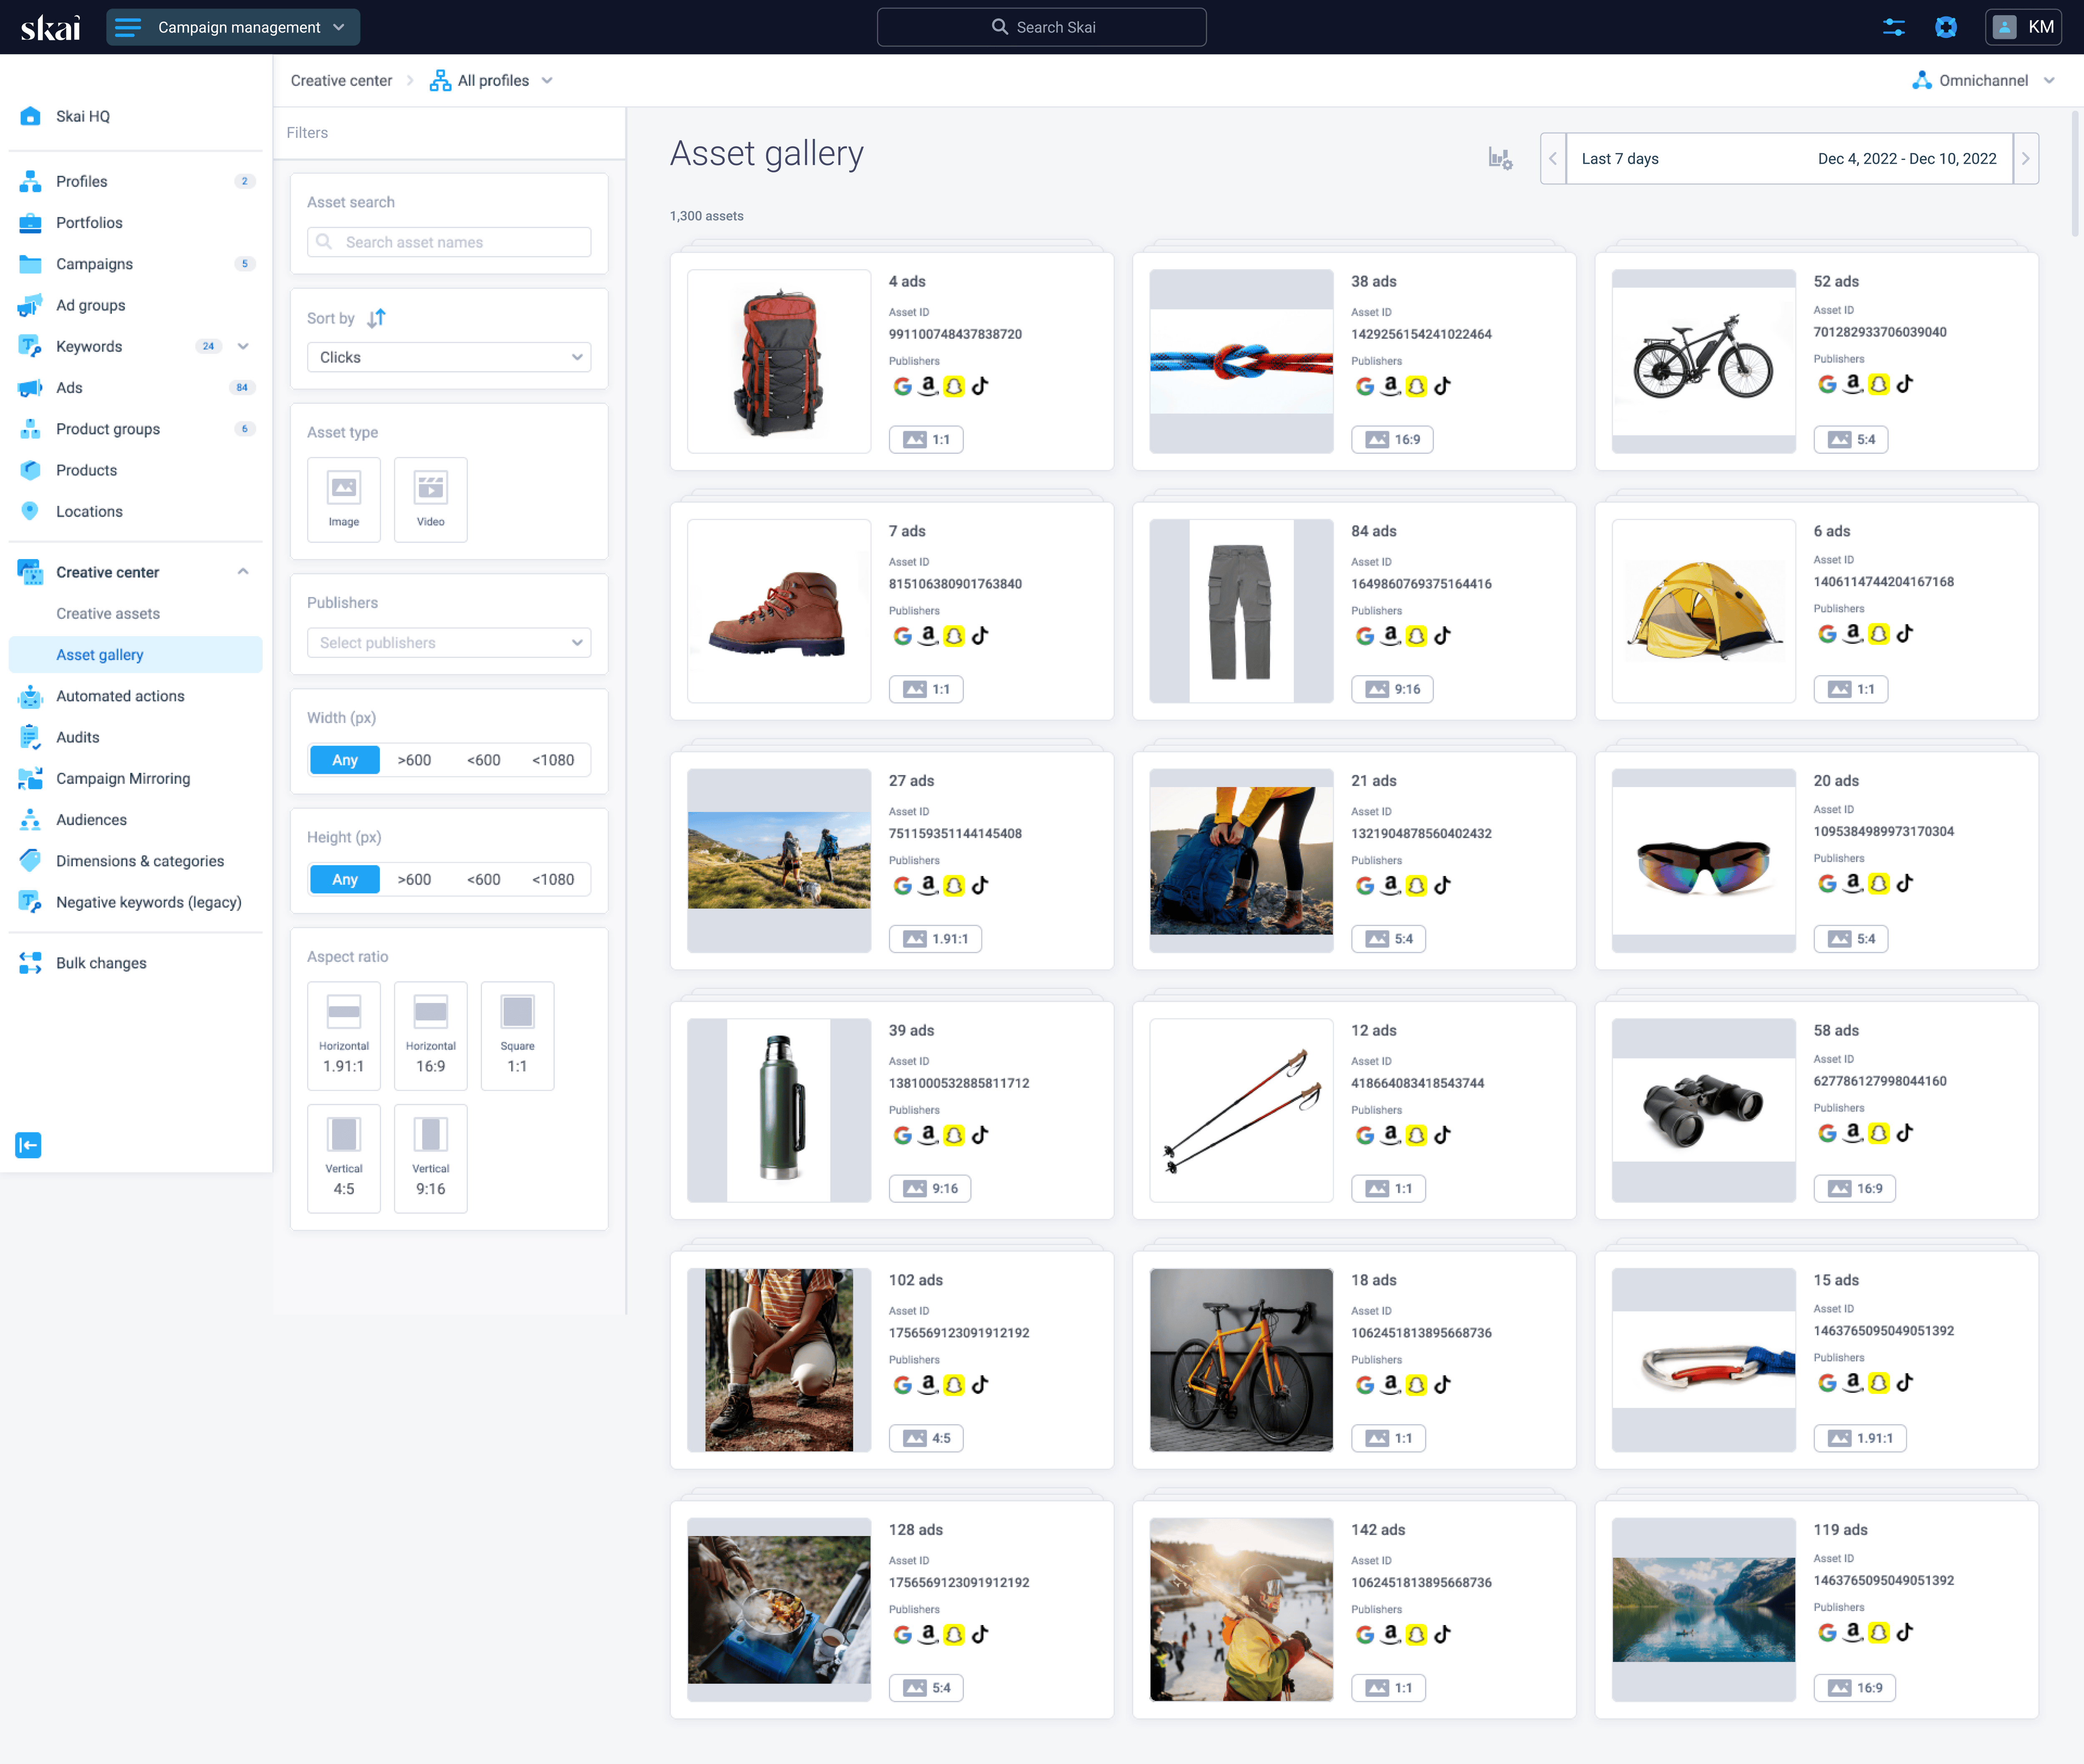Click the sort direction arrows icon

tap(376, 318)
